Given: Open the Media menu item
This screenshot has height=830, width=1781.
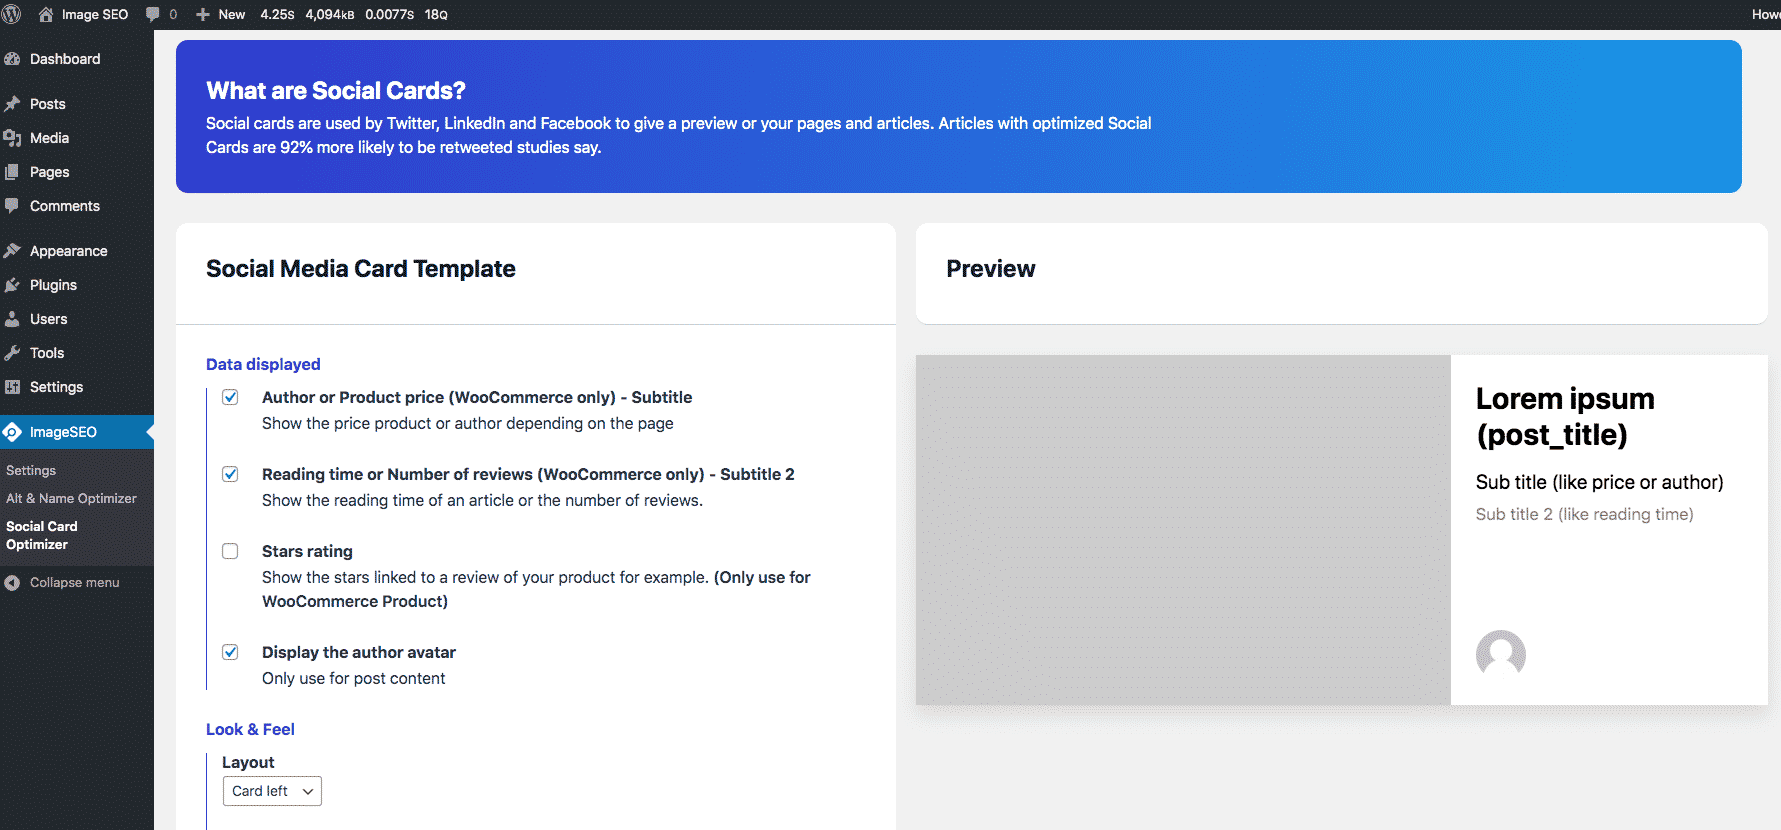Looking at the screenshot, I should [x=49, y=138].
